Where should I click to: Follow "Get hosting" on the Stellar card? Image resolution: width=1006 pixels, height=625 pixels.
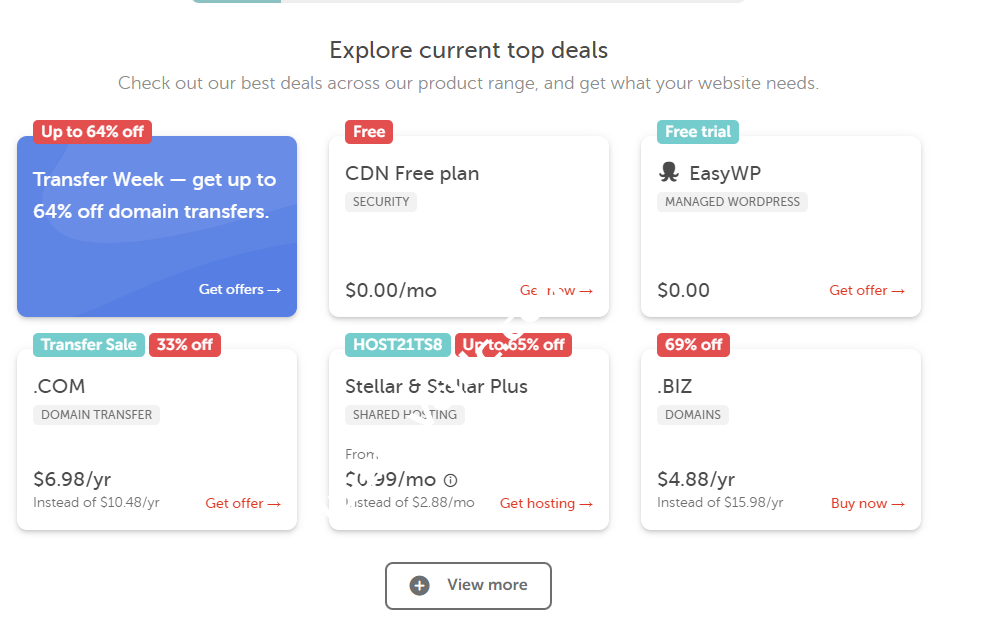(x=546, y=503)
